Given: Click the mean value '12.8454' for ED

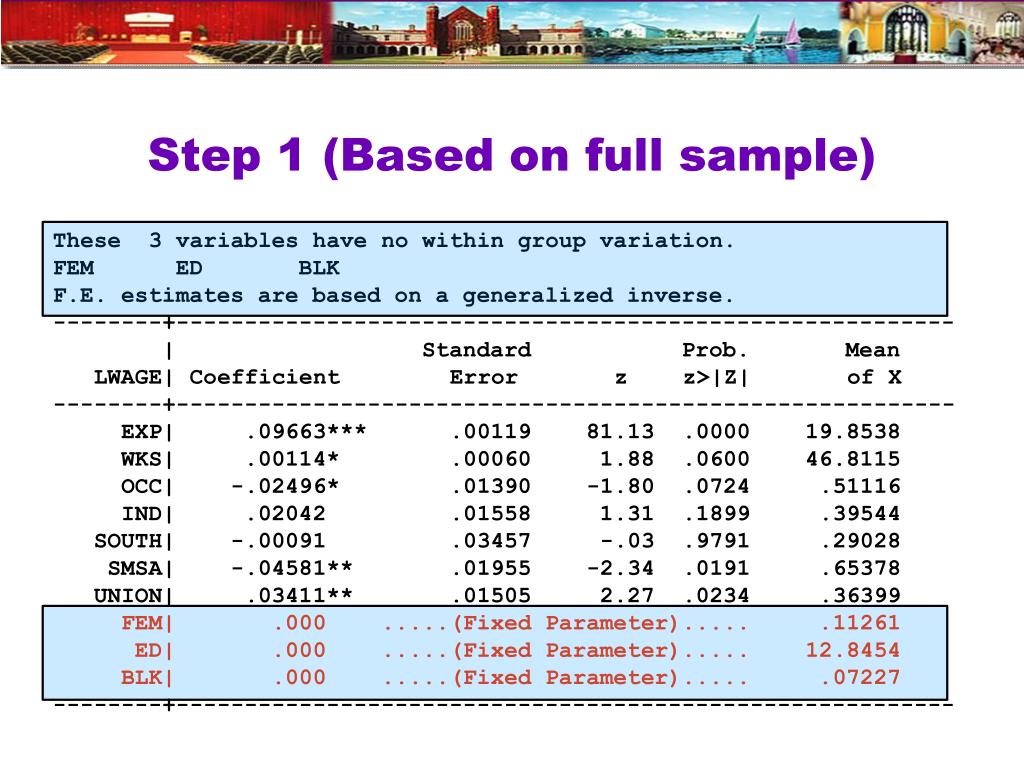Looking at the screenshot, I should point(852,650).
